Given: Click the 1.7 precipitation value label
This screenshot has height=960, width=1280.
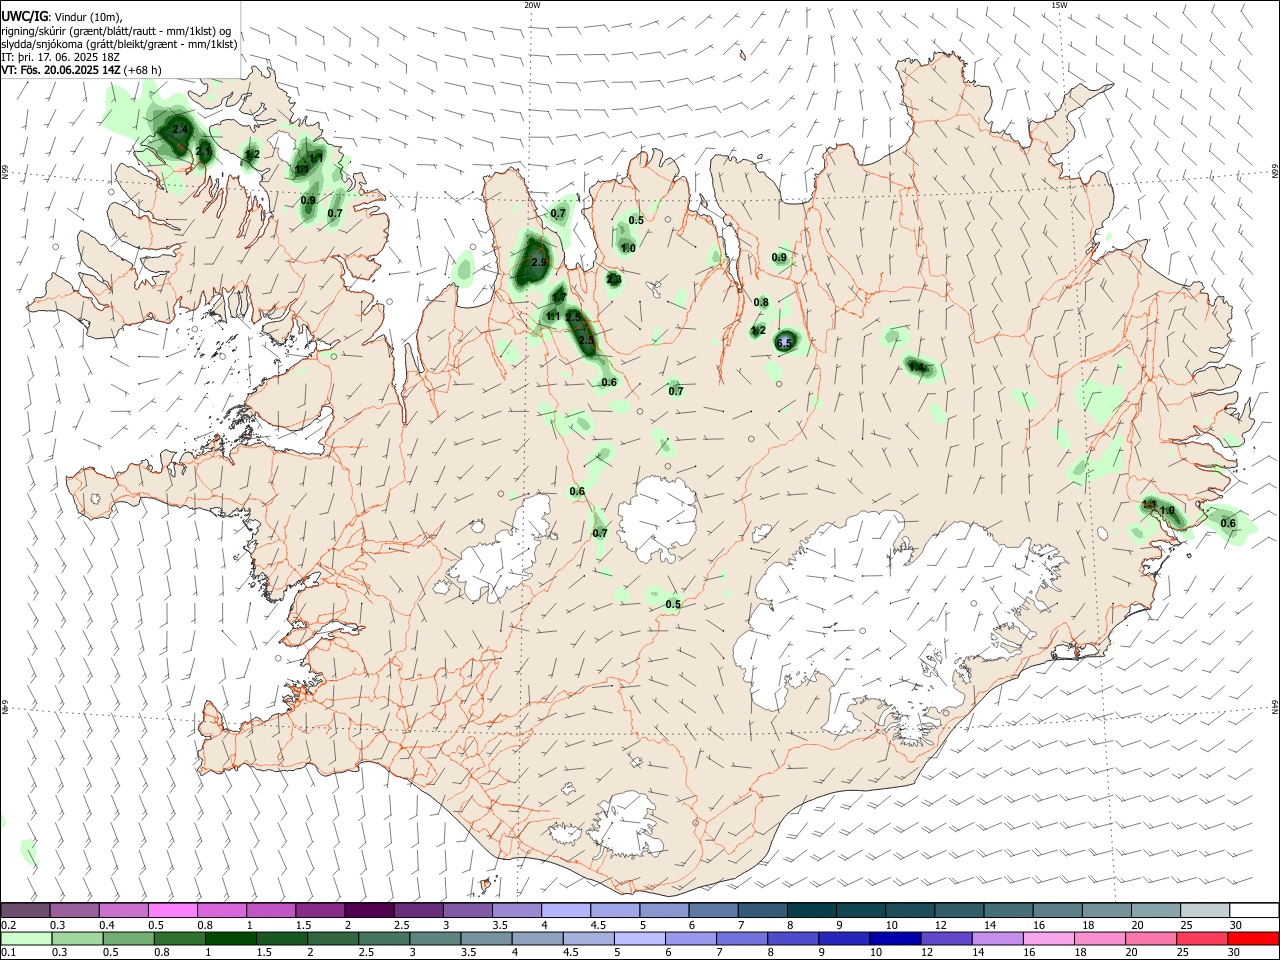Looking at the screenshot, I should coord(559,297).
